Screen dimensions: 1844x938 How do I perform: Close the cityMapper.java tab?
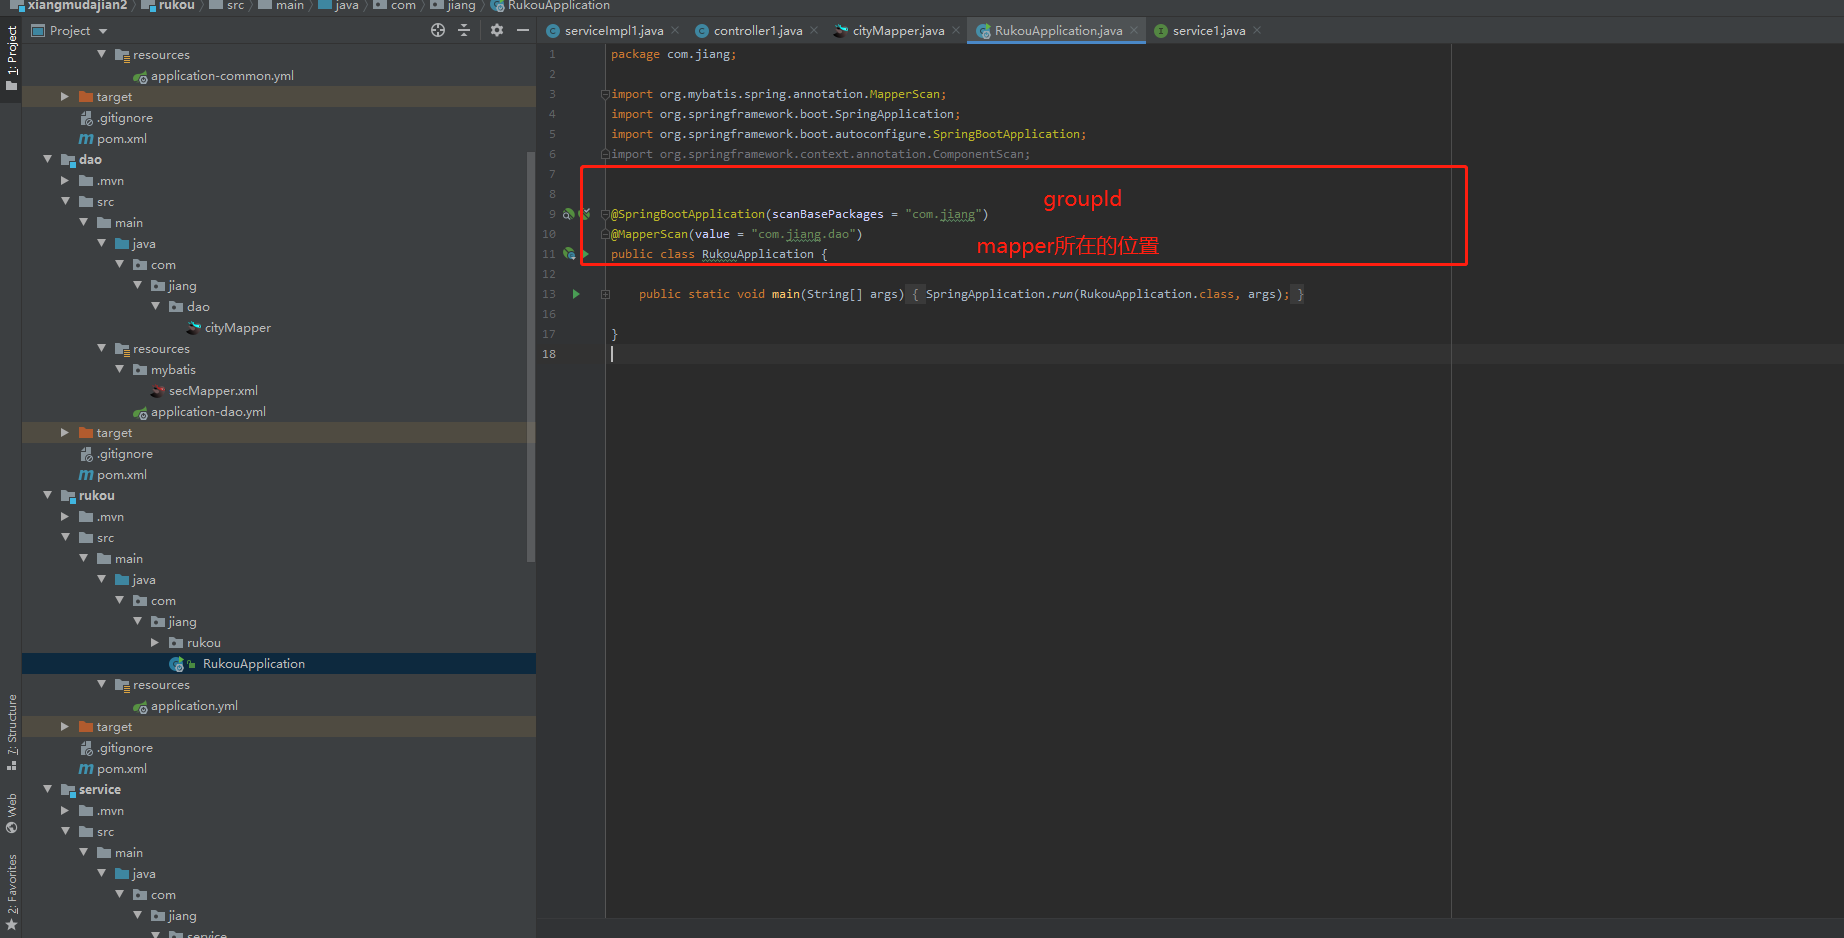(956, 31)
